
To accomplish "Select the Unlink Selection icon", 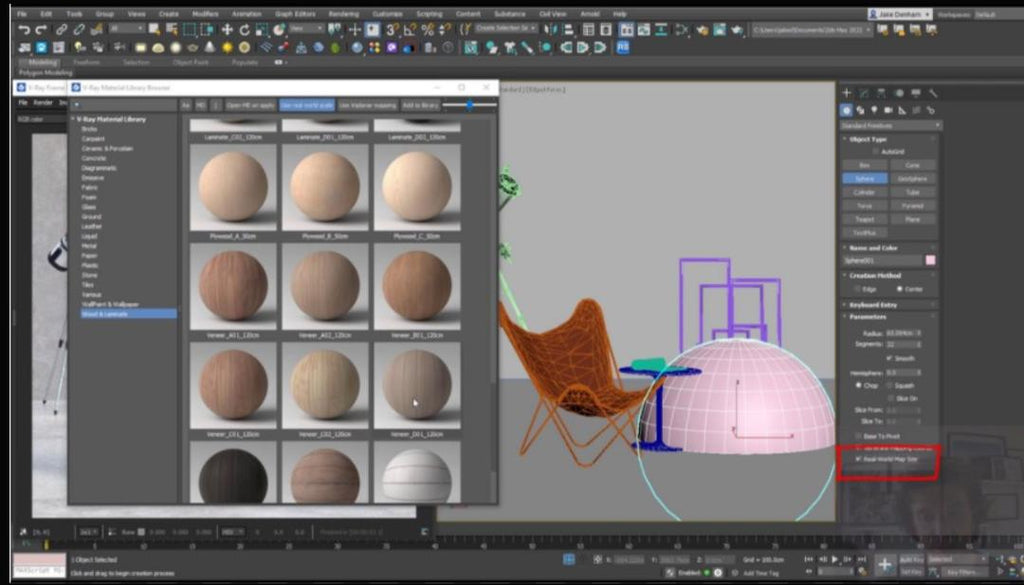I will (x=78, y=29).
